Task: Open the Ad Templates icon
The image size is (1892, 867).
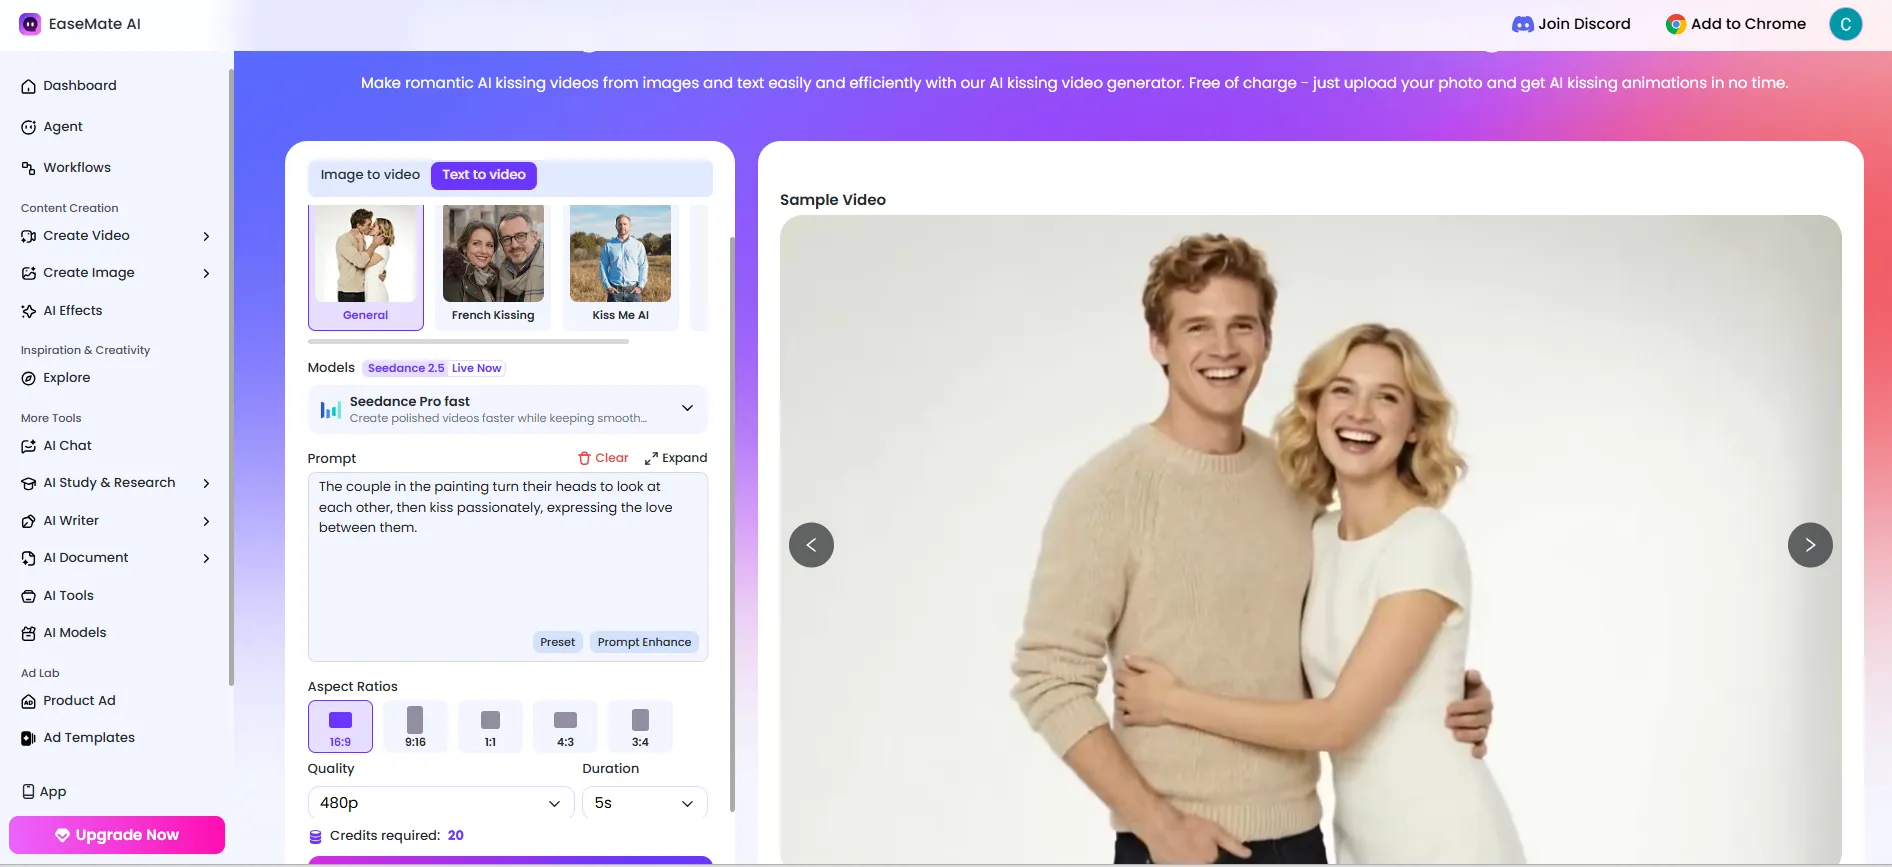Action: click(x=29, y=738)
